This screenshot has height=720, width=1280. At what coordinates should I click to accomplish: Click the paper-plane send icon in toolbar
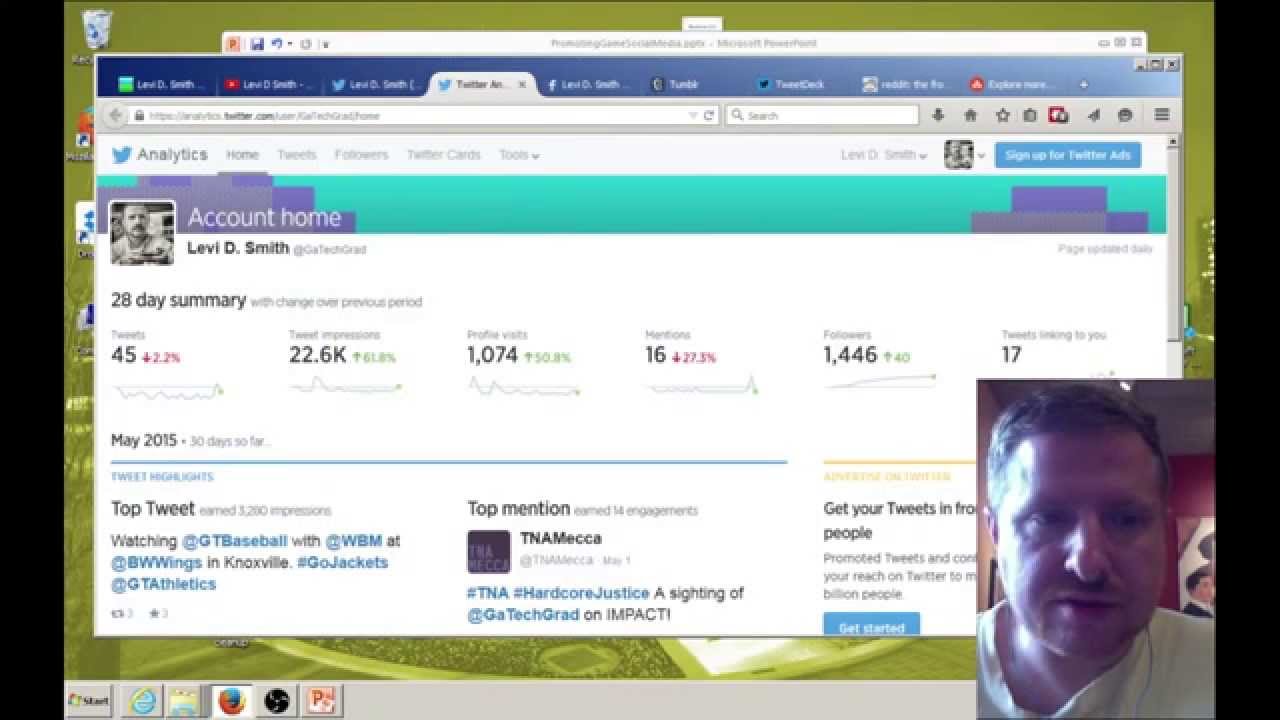pyautogui.click(x=1093, y=116)
